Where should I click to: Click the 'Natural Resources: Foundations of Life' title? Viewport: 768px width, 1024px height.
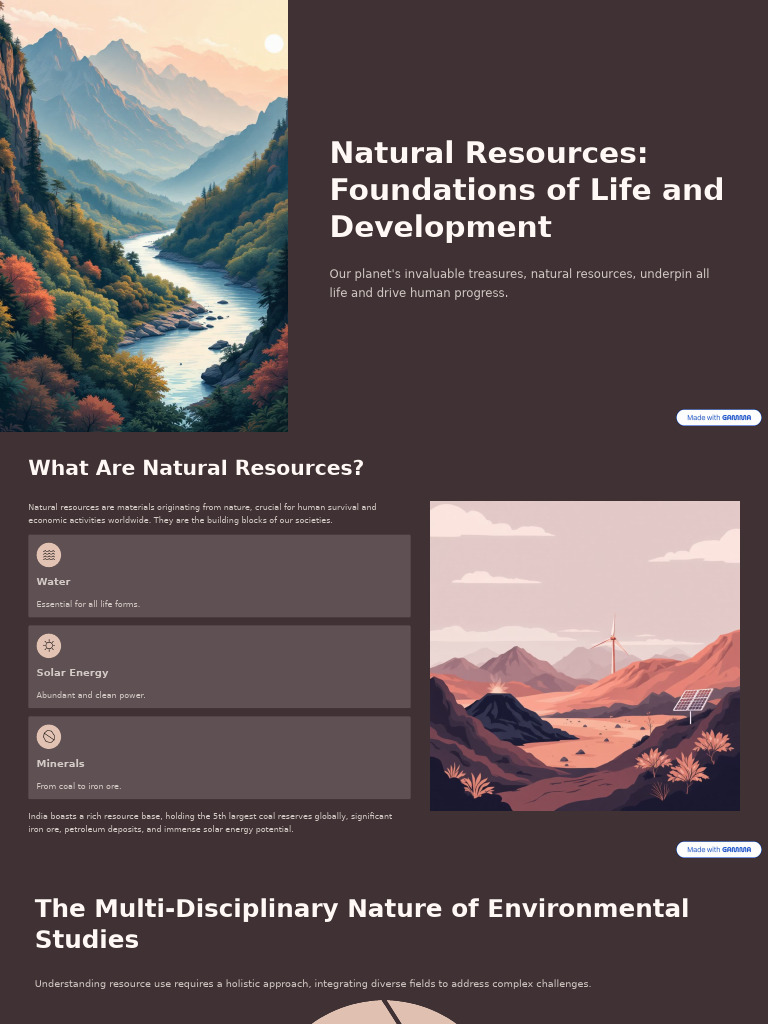526,189
